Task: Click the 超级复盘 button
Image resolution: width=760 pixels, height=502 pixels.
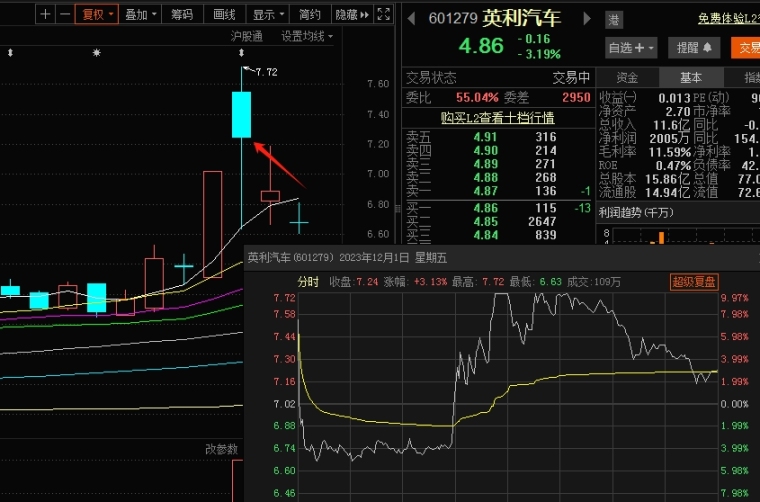Action: 694,282
